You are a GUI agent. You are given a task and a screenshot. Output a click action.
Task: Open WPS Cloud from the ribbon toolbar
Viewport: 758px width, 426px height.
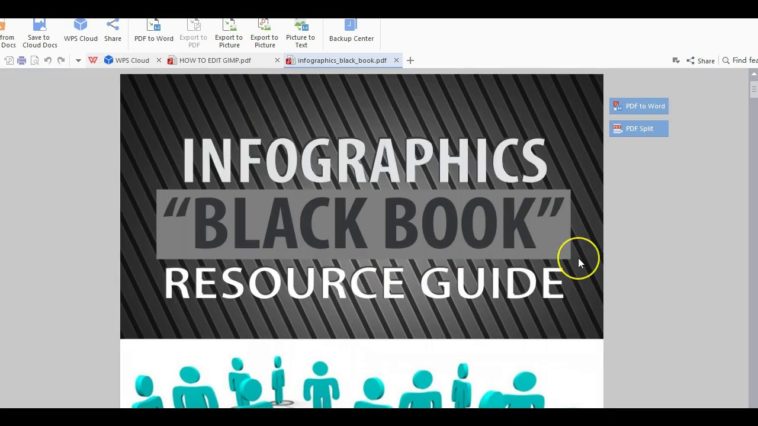coord(80,31)
